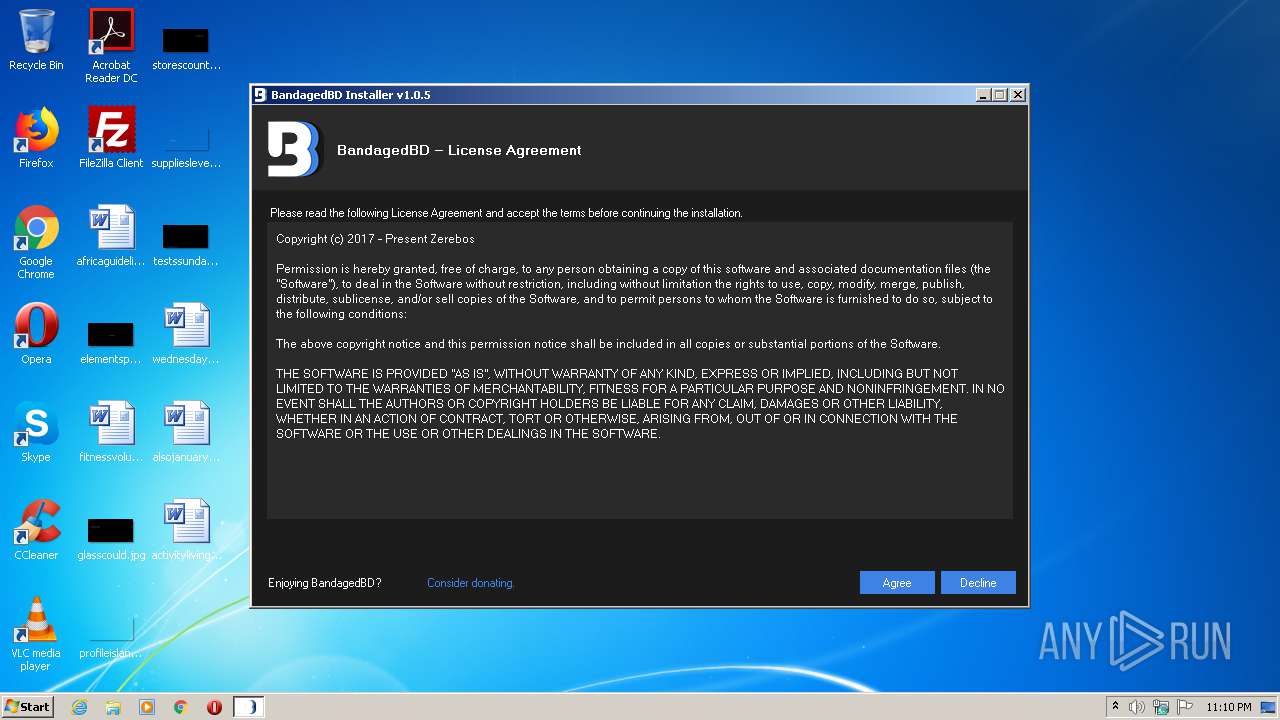Show hidden tray icons arrow

(x=1115, y=707)
